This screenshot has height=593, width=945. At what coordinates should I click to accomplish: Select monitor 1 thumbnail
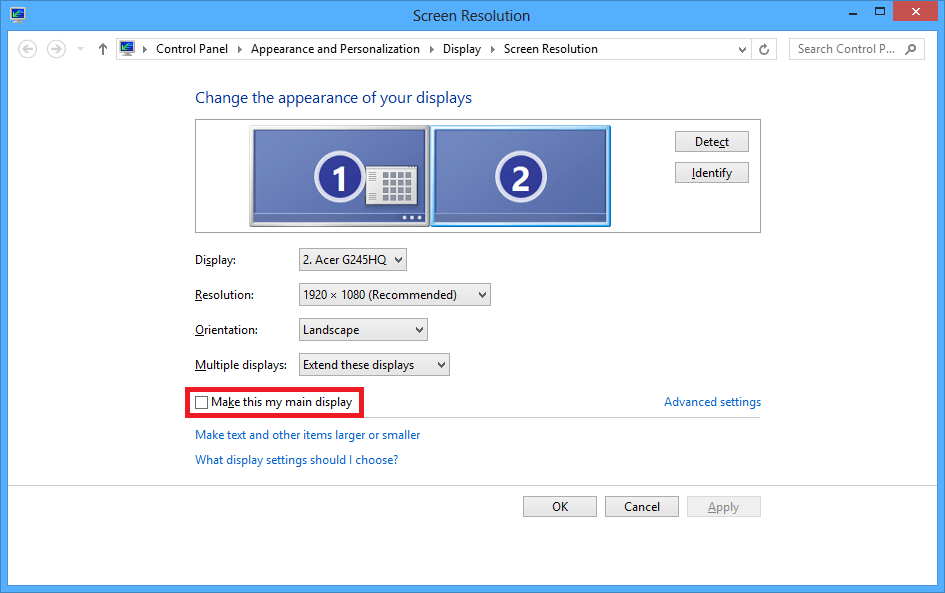(339, 176)
